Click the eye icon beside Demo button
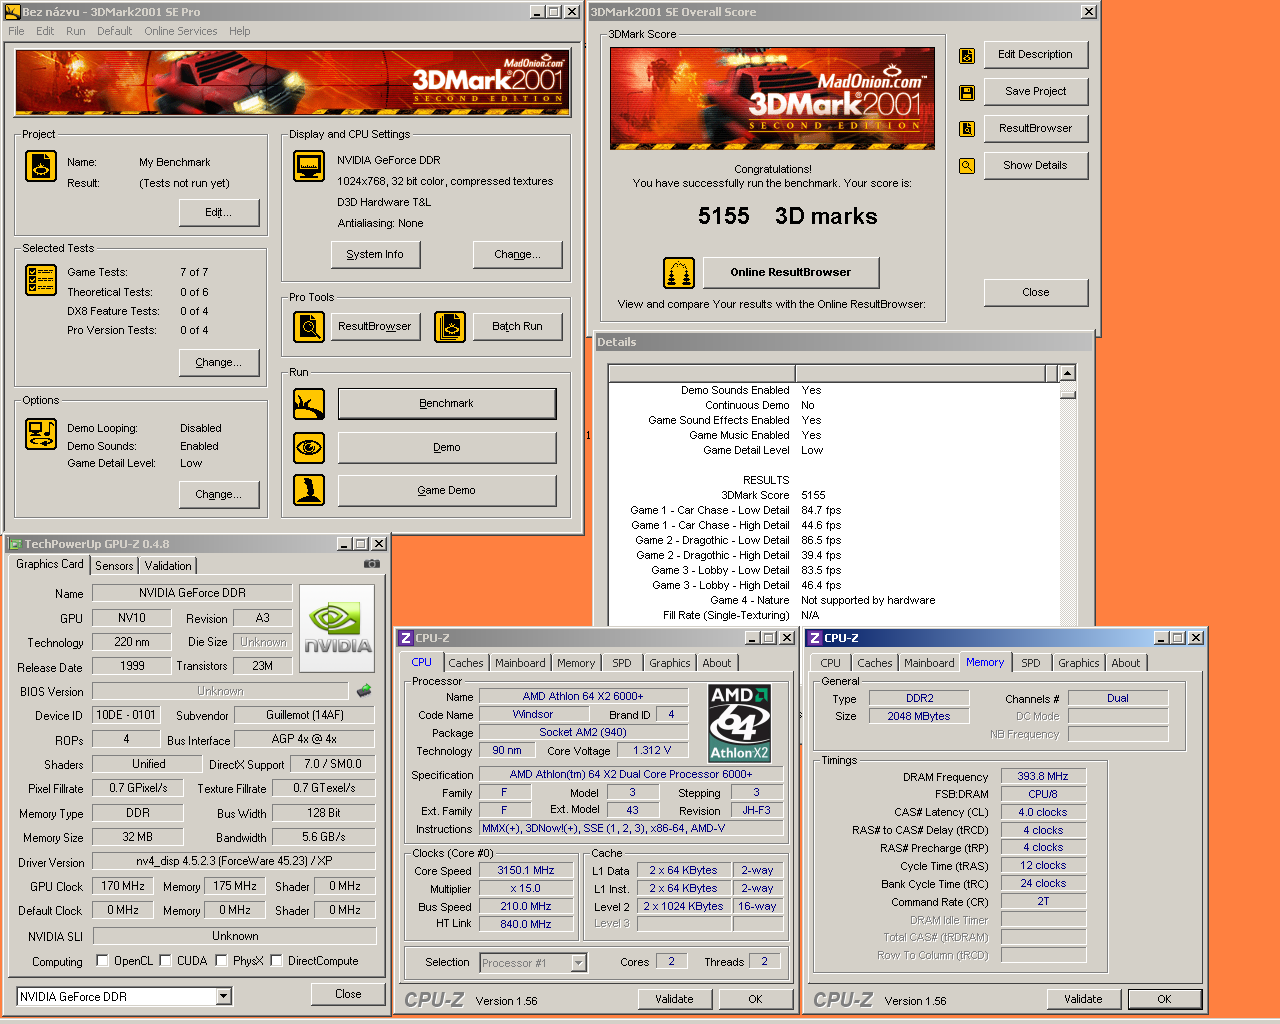The width and height of the screenshot is (1280, 1024). (x=309, y=447)
